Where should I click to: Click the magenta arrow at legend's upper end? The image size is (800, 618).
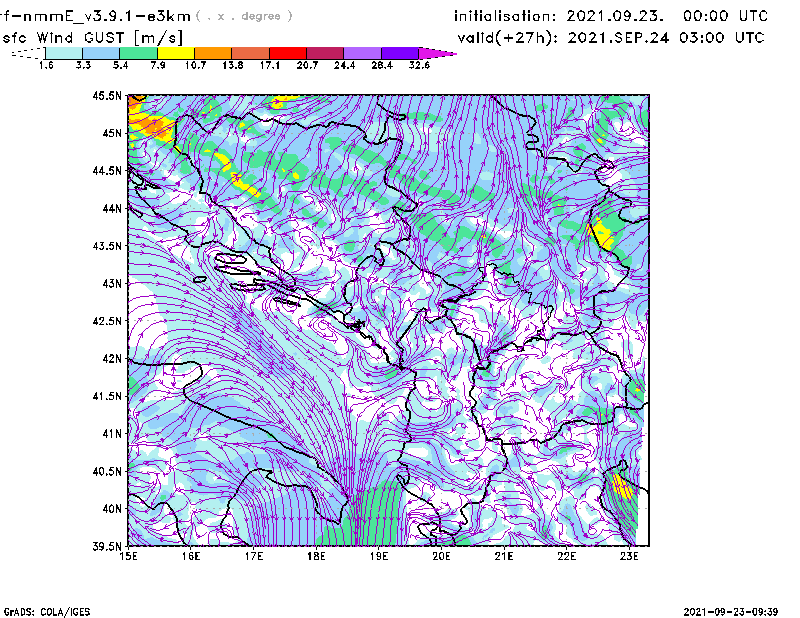coord(437,53)
